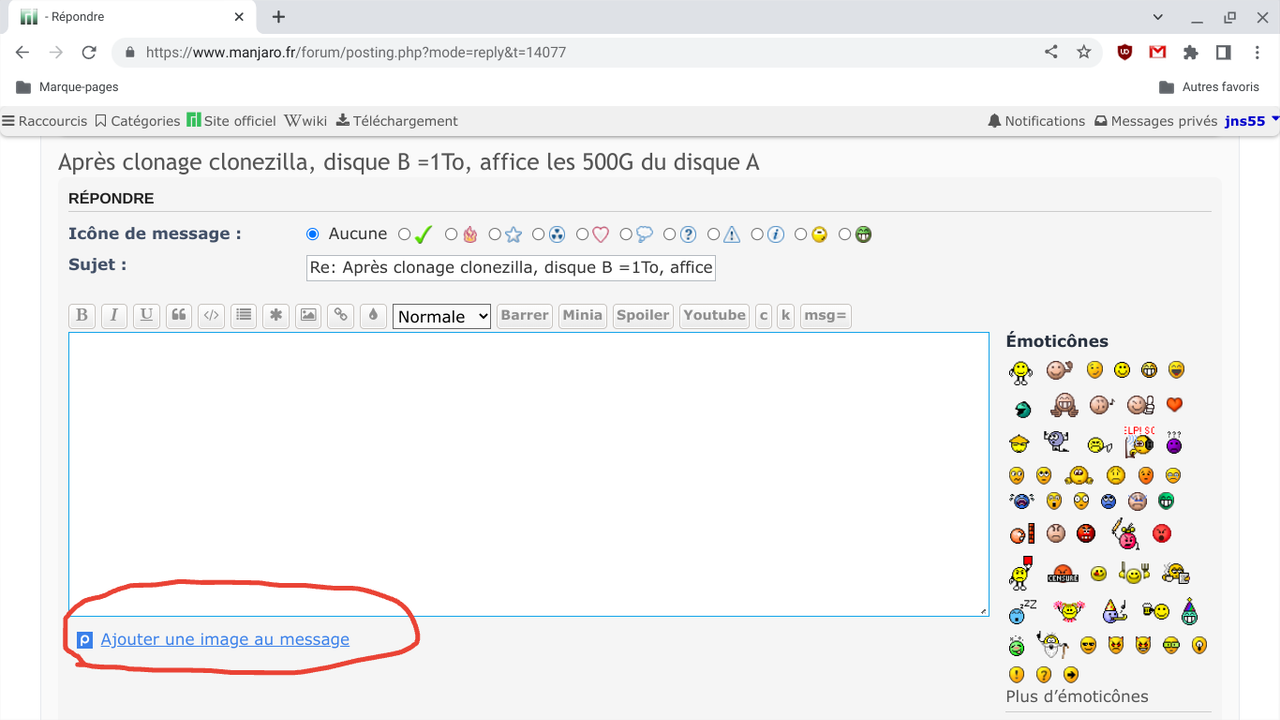Select the italic formatting icon
The height and width of the screenshot is (720, 1280).
(114, 315)
